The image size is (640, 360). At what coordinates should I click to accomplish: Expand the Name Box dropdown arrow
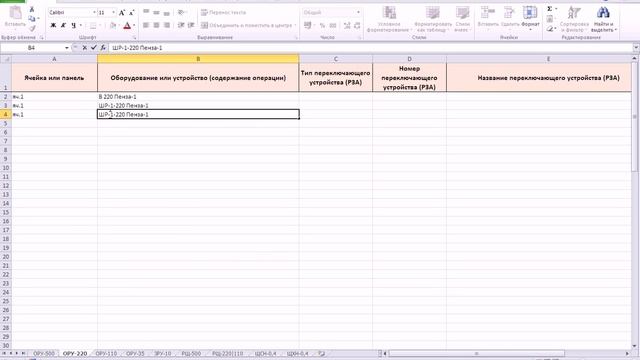pos(67,48)
